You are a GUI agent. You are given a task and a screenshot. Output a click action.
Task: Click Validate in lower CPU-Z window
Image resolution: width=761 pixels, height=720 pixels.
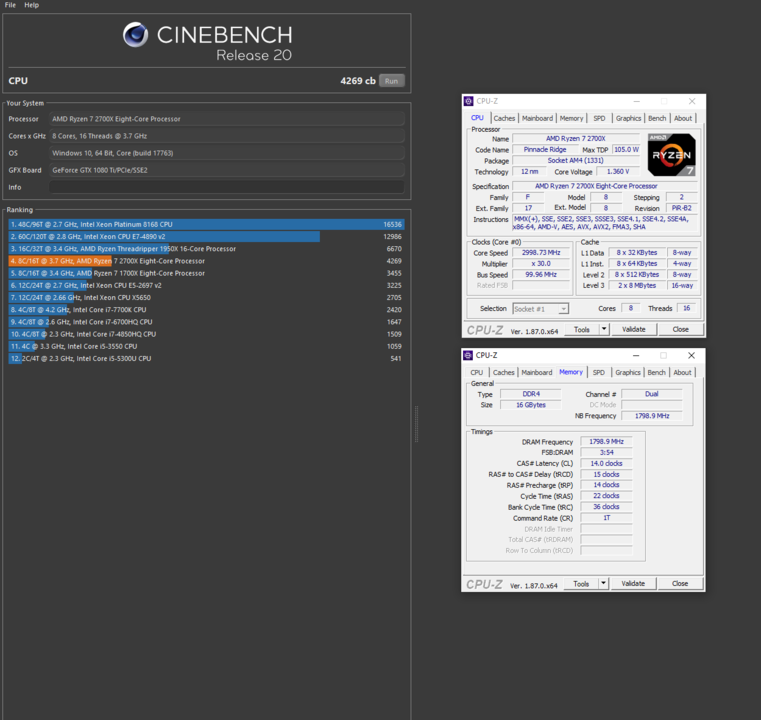click(x=633, y=584)
